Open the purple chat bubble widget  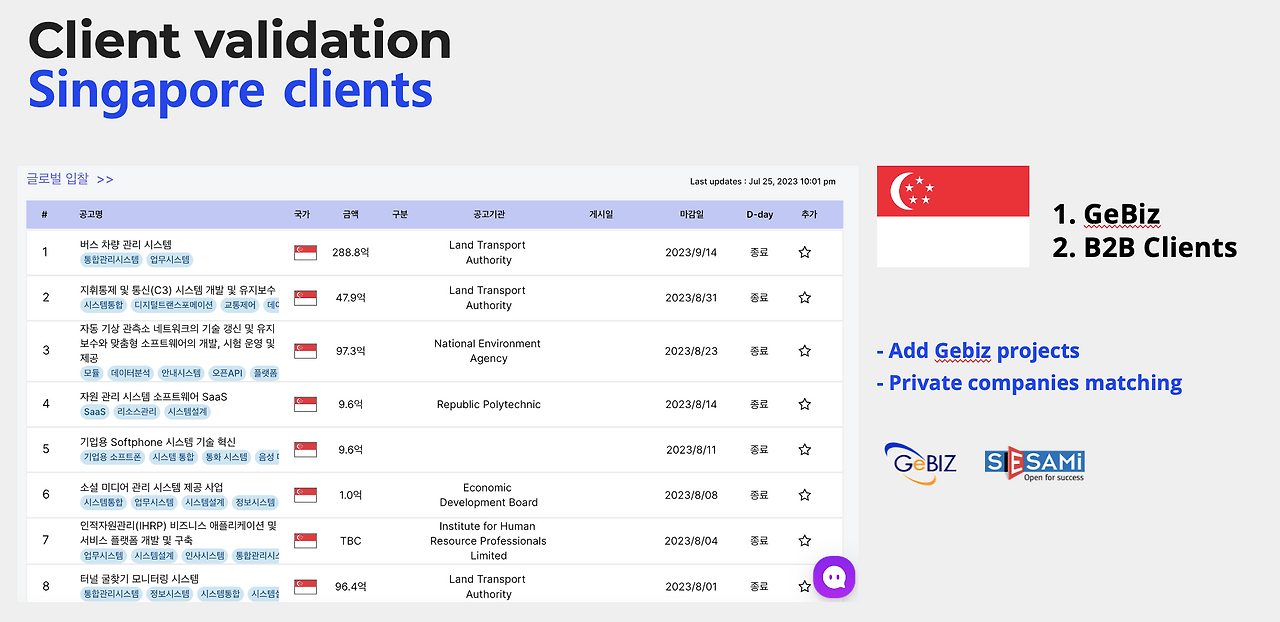(834, 577)
